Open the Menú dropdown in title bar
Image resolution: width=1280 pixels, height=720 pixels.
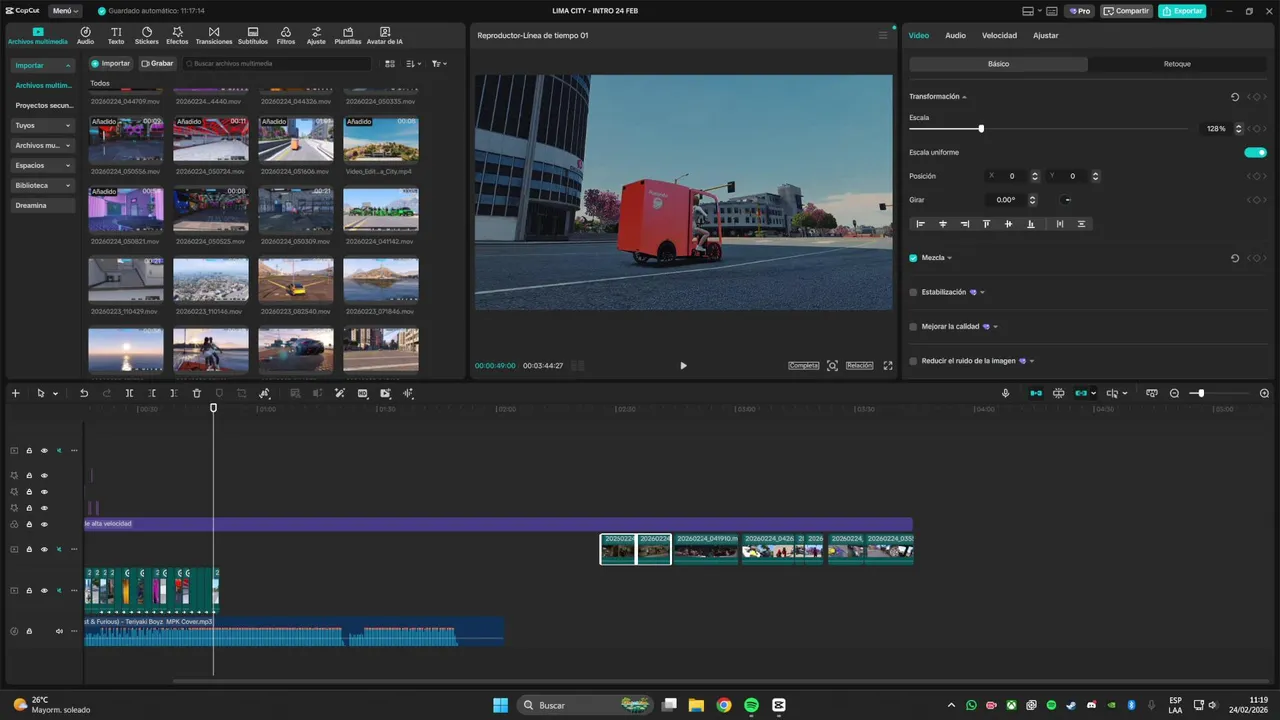coord(65,11)
